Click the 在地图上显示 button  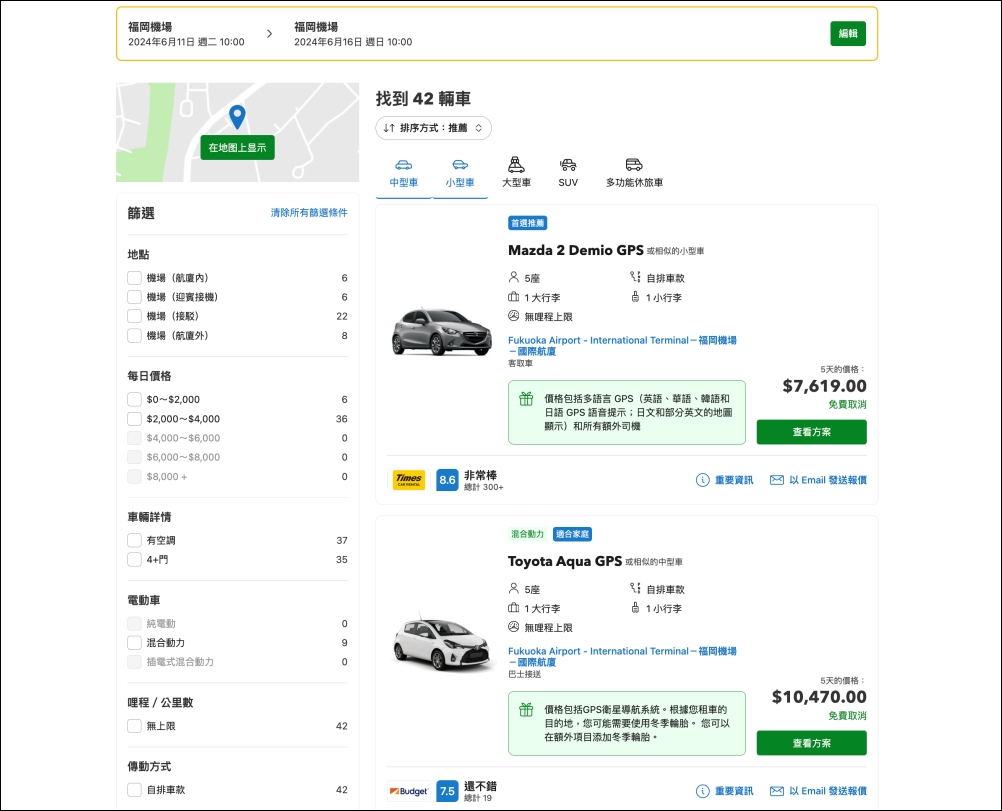pyautogui.click(x=237, y=148)
